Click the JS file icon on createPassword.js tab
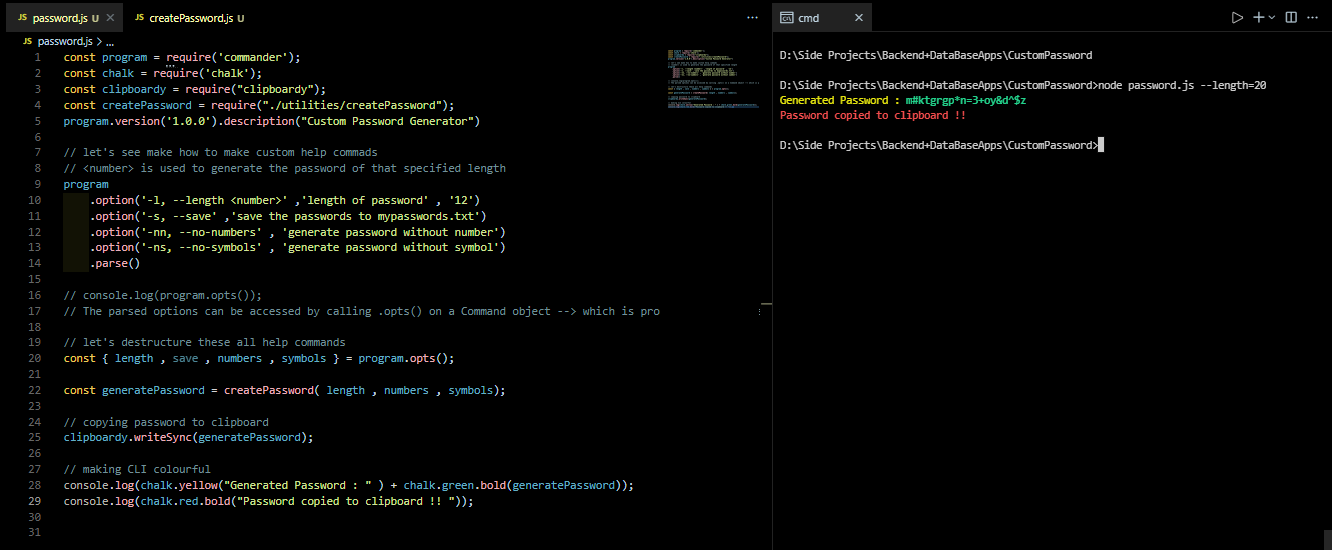This screenshot has height=550, width=1332. tap(139, 18)
